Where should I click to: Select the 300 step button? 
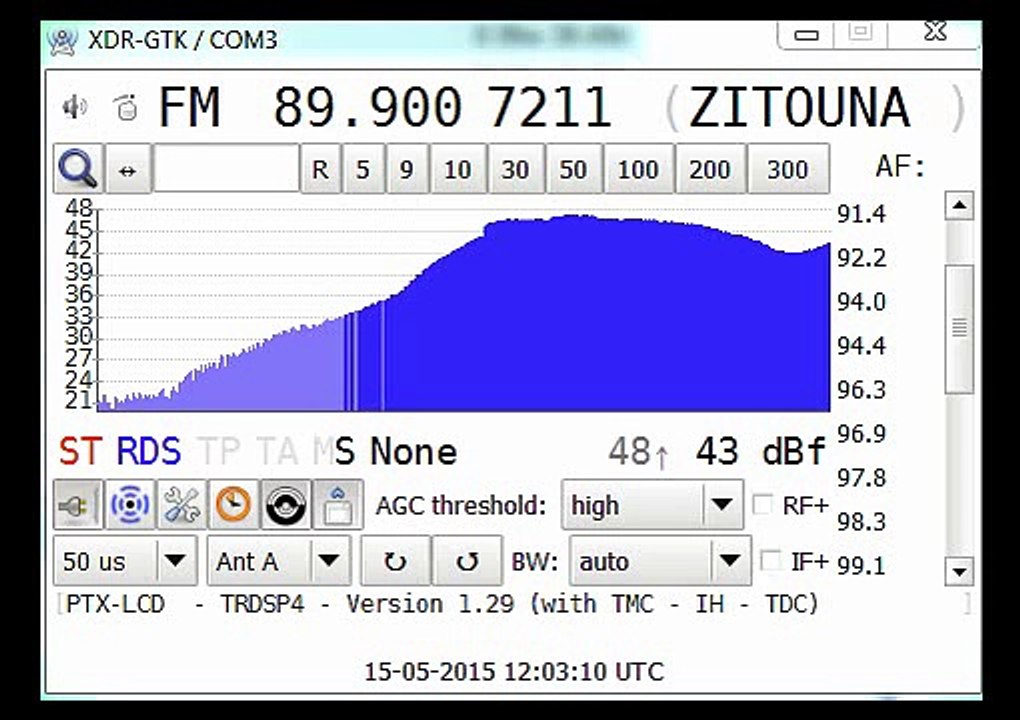(788, 170)
